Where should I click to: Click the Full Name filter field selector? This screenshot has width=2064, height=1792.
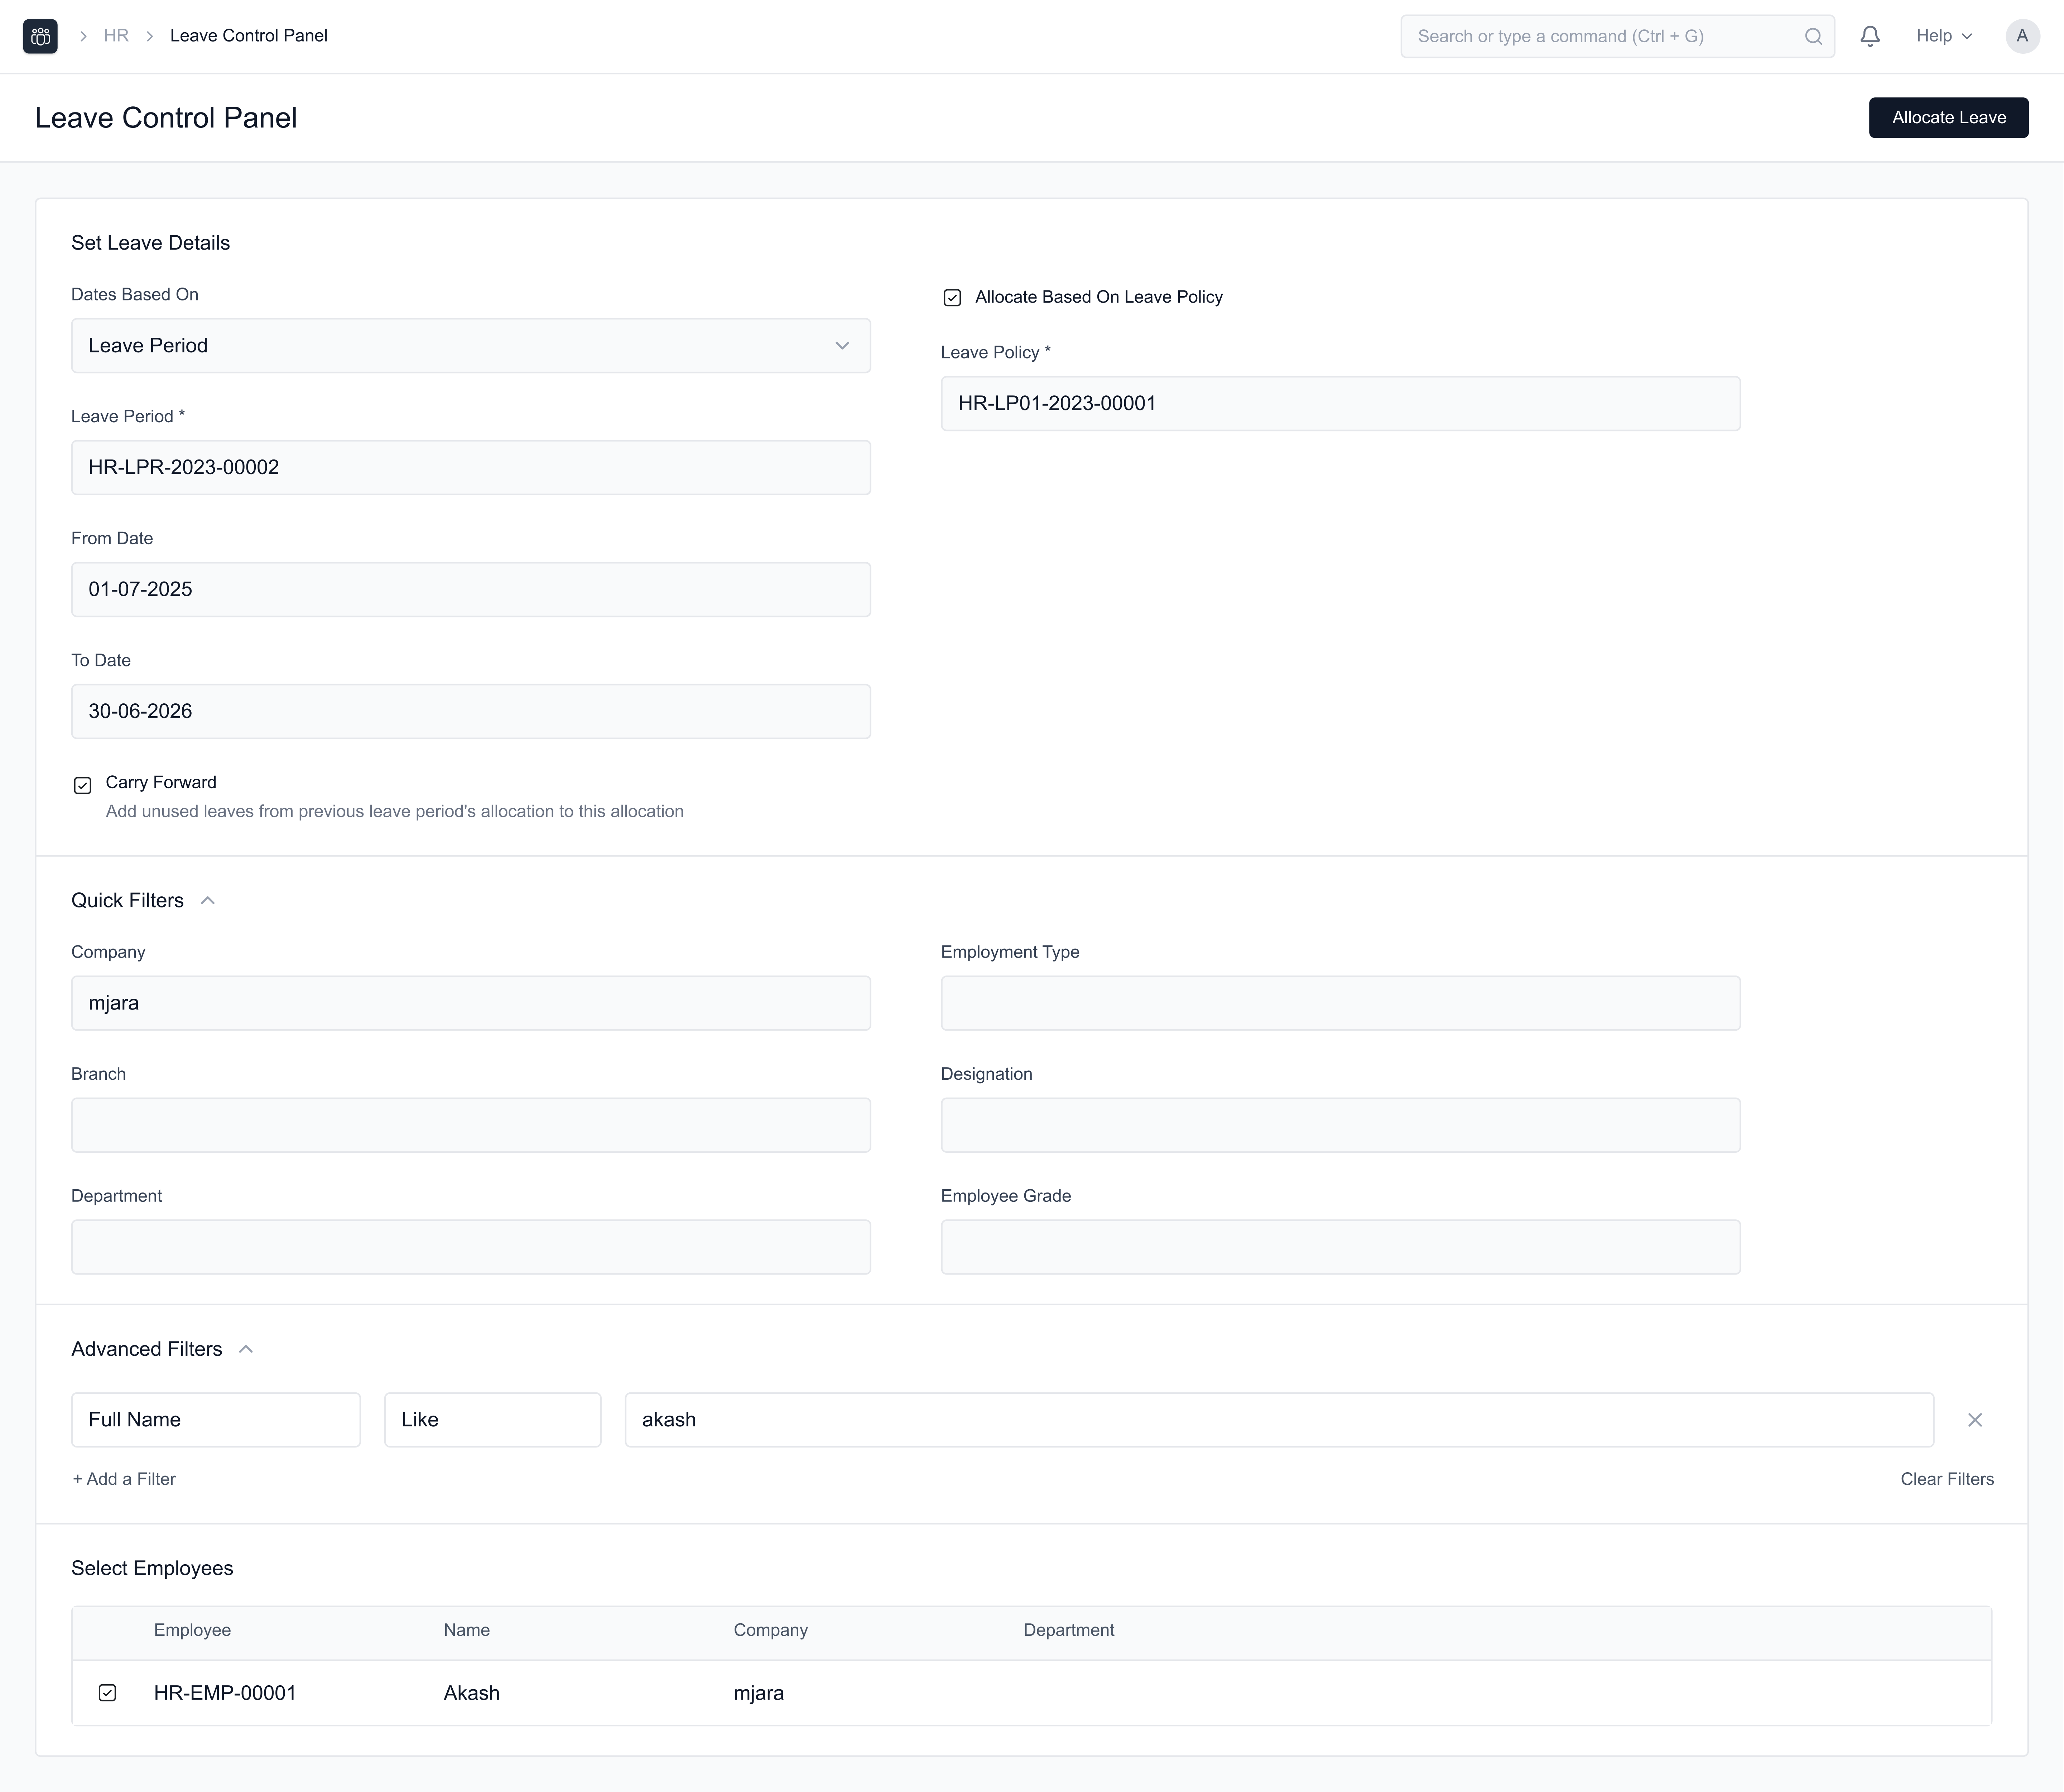tap(215, 1420)
